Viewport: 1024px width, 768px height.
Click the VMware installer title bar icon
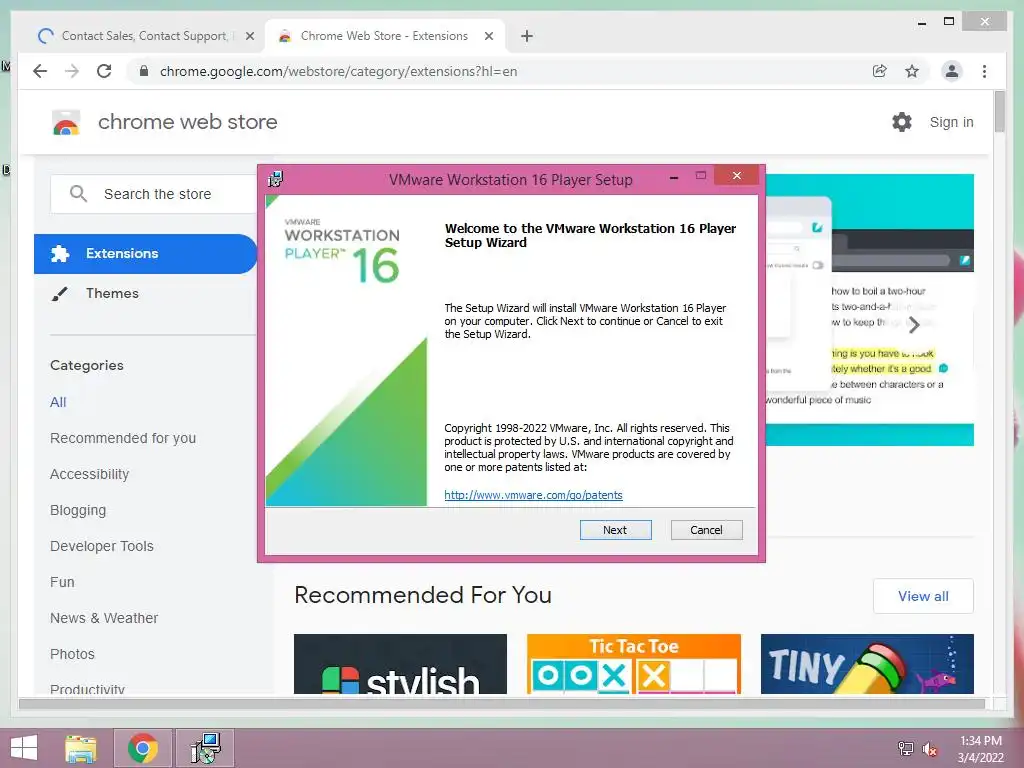pyautogui.click(x=275, y=179)
